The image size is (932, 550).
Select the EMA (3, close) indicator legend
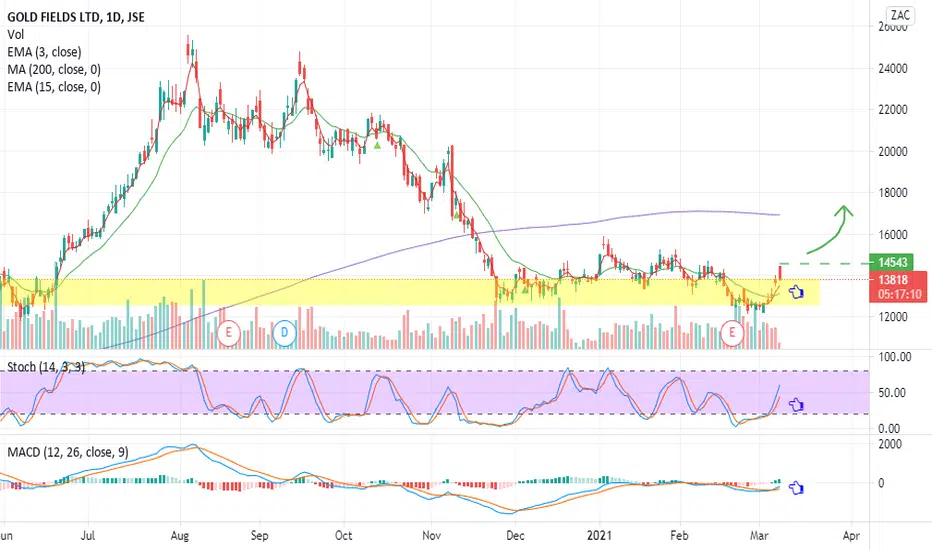point(45,52)
